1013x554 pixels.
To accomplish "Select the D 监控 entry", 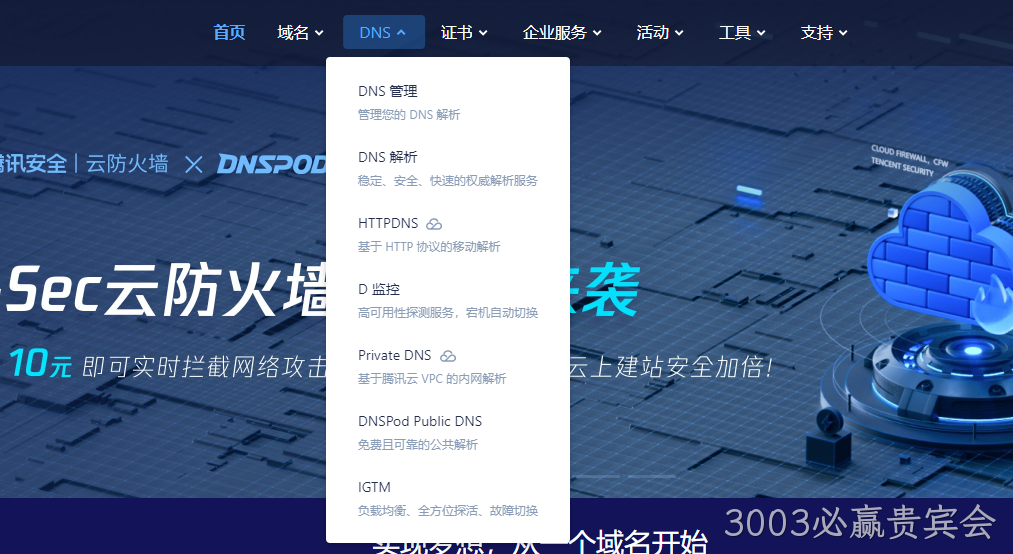I will [379, 289].
